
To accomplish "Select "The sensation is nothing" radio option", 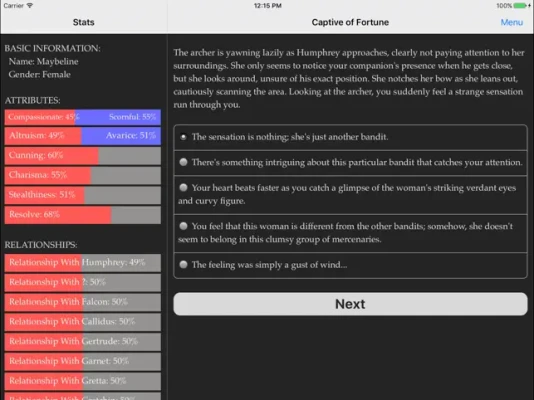I will click(350, 137).
